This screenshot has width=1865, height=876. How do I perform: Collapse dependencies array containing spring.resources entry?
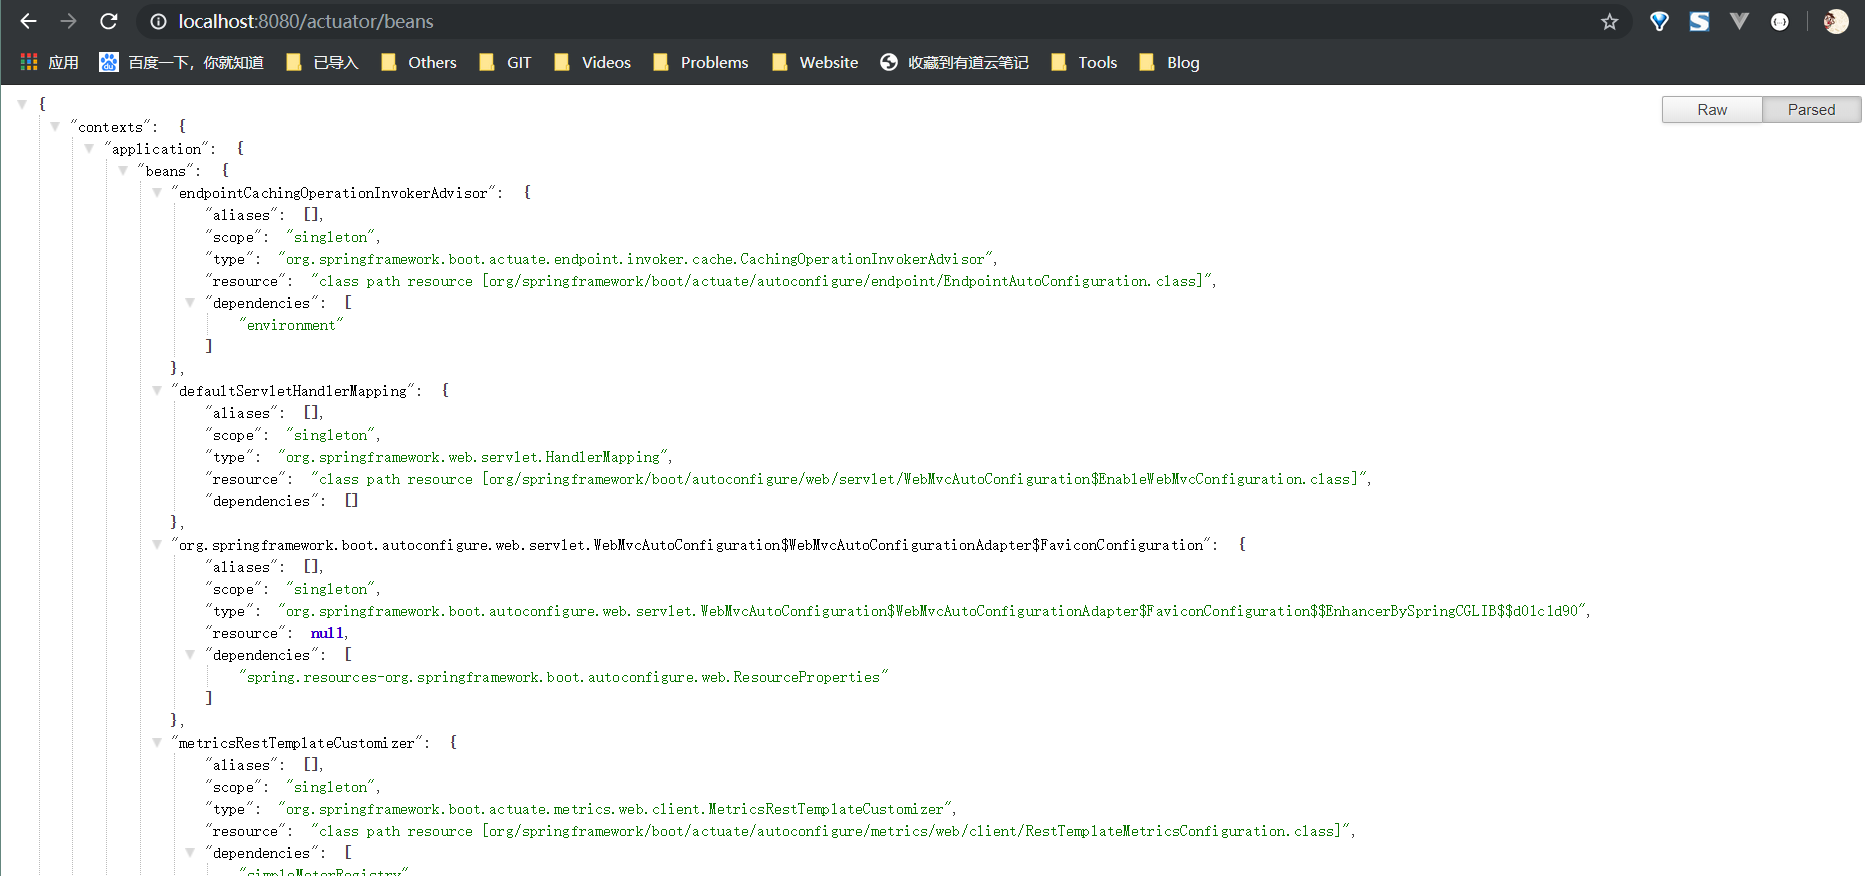point(190,654)
